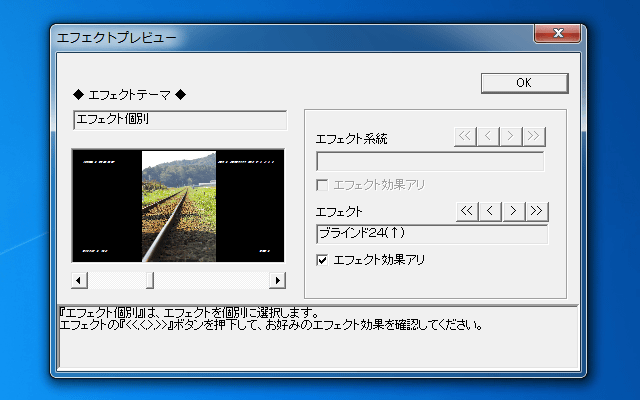Click the empty エフェクト系統 text field
Image resolution: width=640 pixels, height=400 pixels.
click(x=430, y=162)
